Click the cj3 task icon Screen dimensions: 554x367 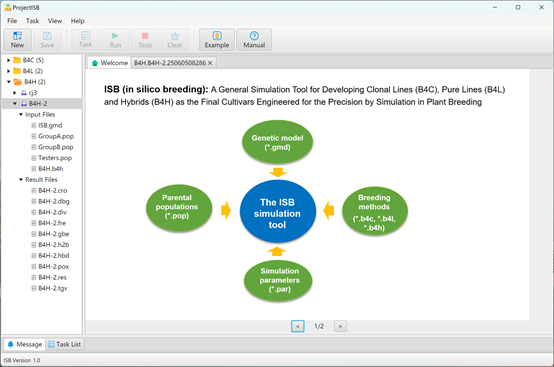pyautogui.click(x=24, y=93)
